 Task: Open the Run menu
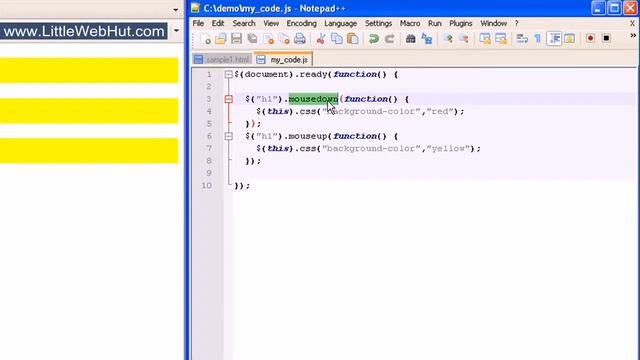tap(435, 23)
